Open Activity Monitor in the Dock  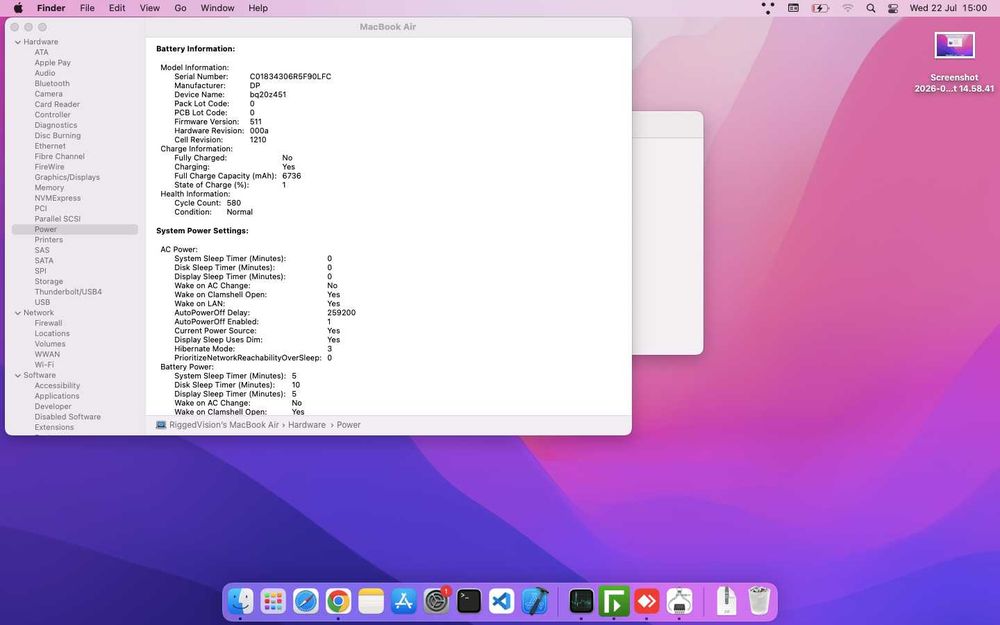pyautogui.click(x=581, y=601)
